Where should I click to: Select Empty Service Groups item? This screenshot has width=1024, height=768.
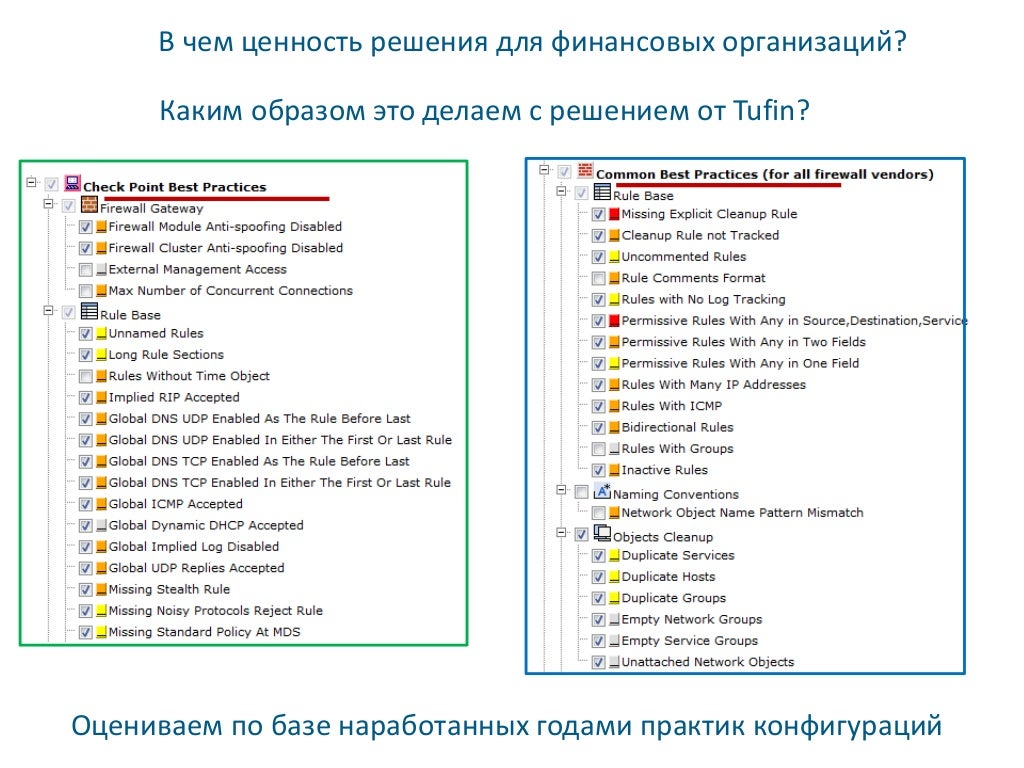690,641
